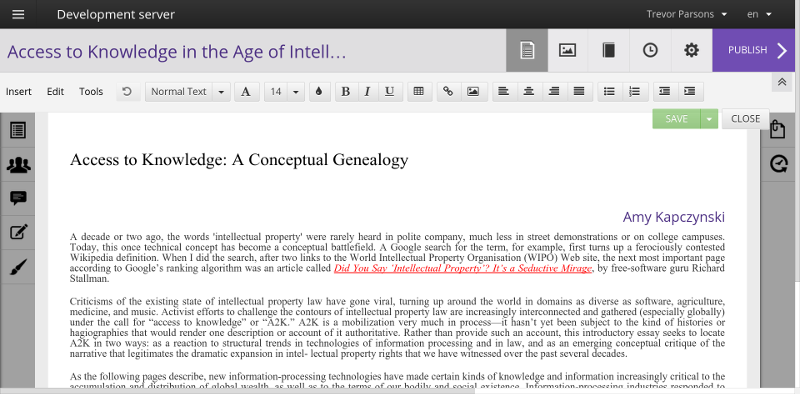Open the 'en' language dropdown
Screen dimensions: 800x394
click(759, 14)
